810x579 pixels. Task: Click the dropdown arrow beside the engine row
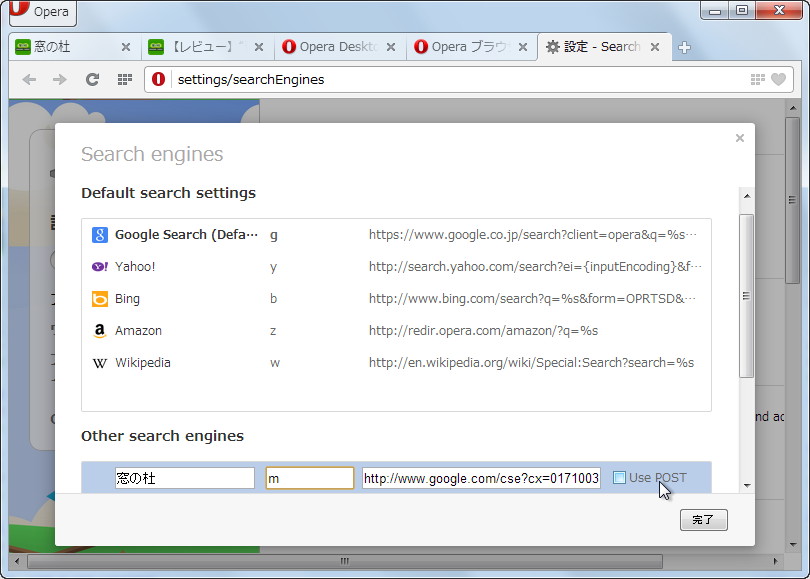[746, 487]
